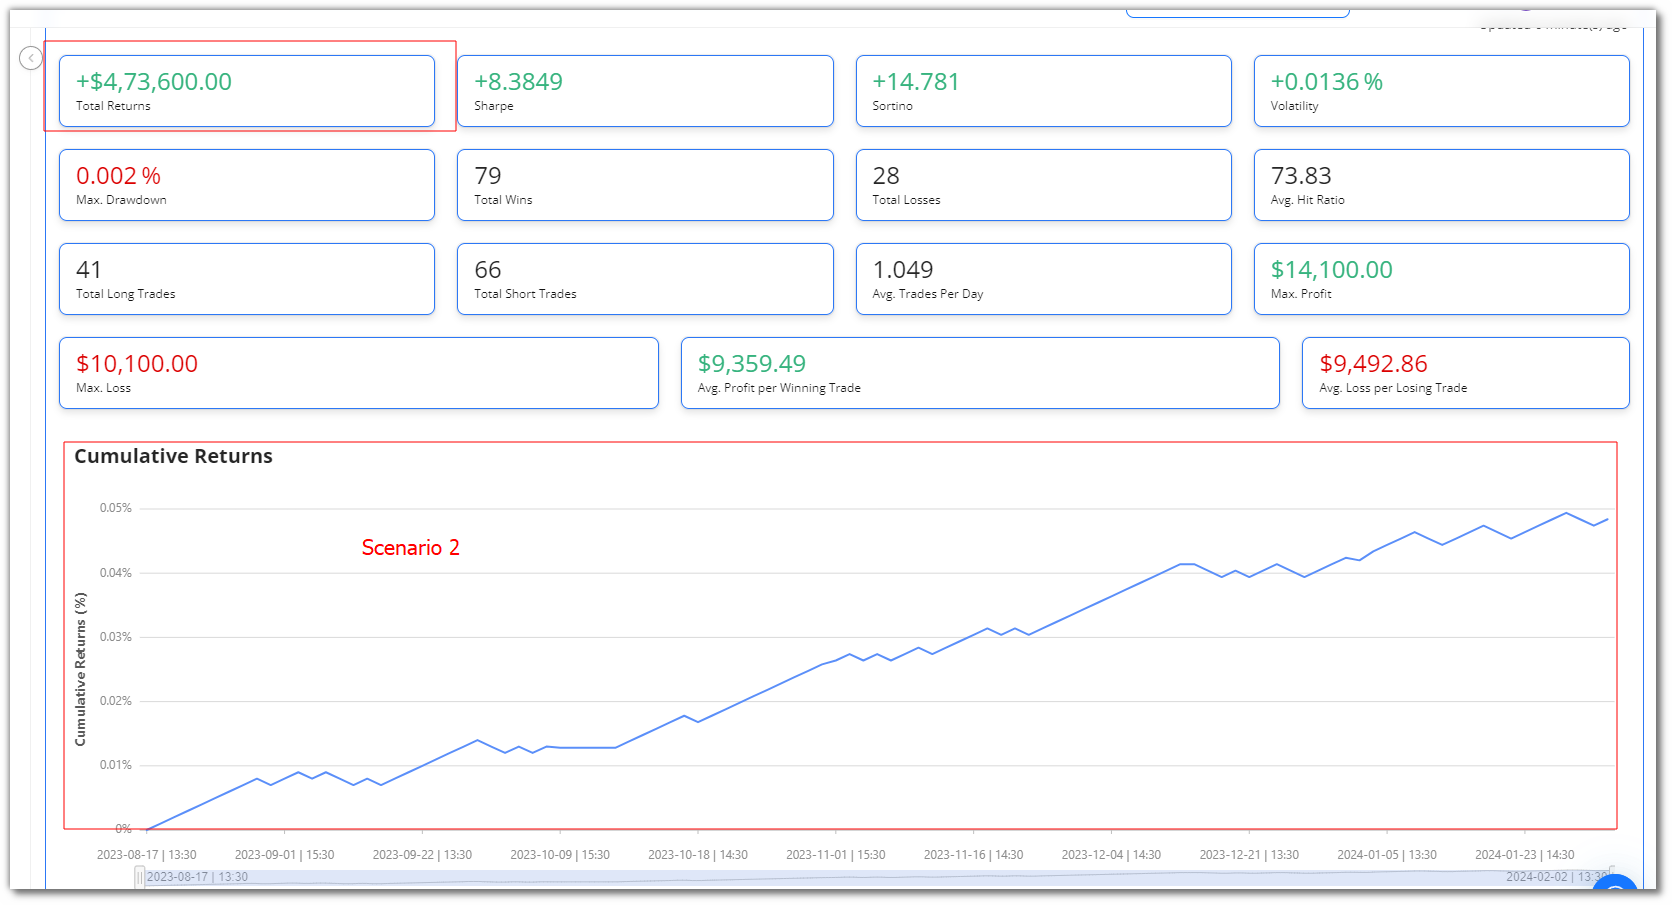This screenshot has width=1672, height=905.
Task: Click the 2023-09-22 | 13:30 x-axis label
Action: point(422,855)
